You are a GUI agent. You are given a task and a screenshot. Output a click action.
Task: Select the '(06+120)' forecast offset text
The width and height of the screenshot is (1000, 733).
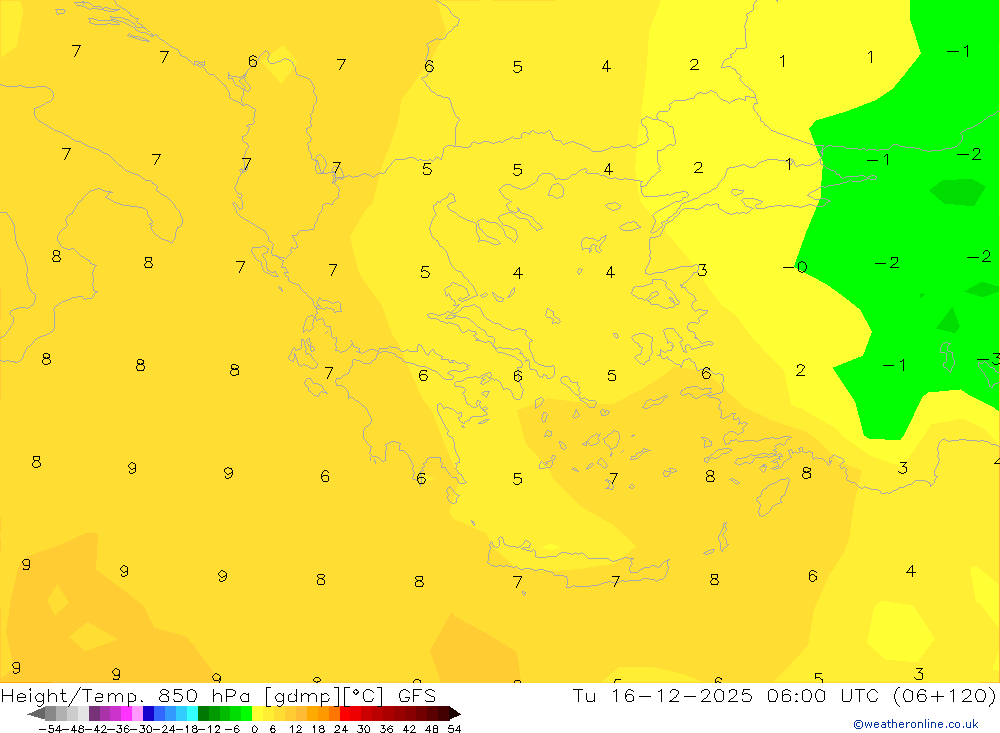pyautogui.click(x=945, y=695)
